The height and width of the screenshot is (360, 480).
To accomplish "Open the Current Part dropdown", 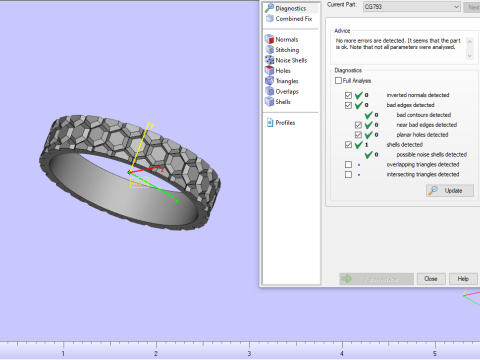I will click(x=412, y=7).
